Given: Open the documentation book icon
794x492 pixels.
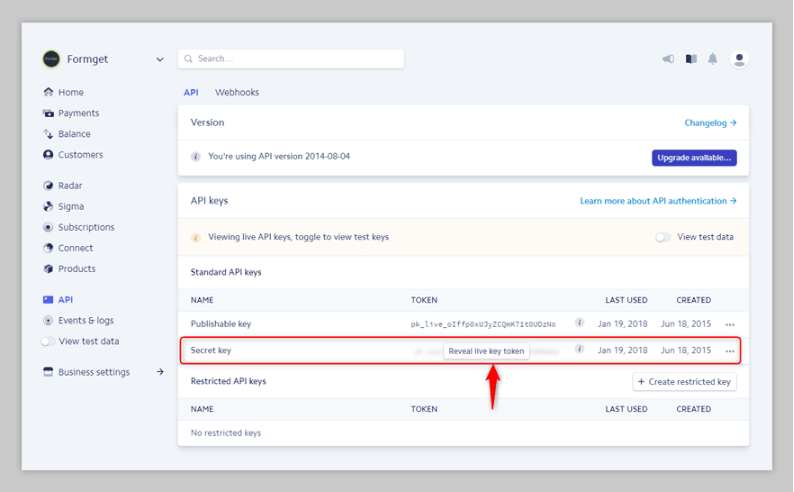Looking at the screenshot, I should click(x=691, y=59).
